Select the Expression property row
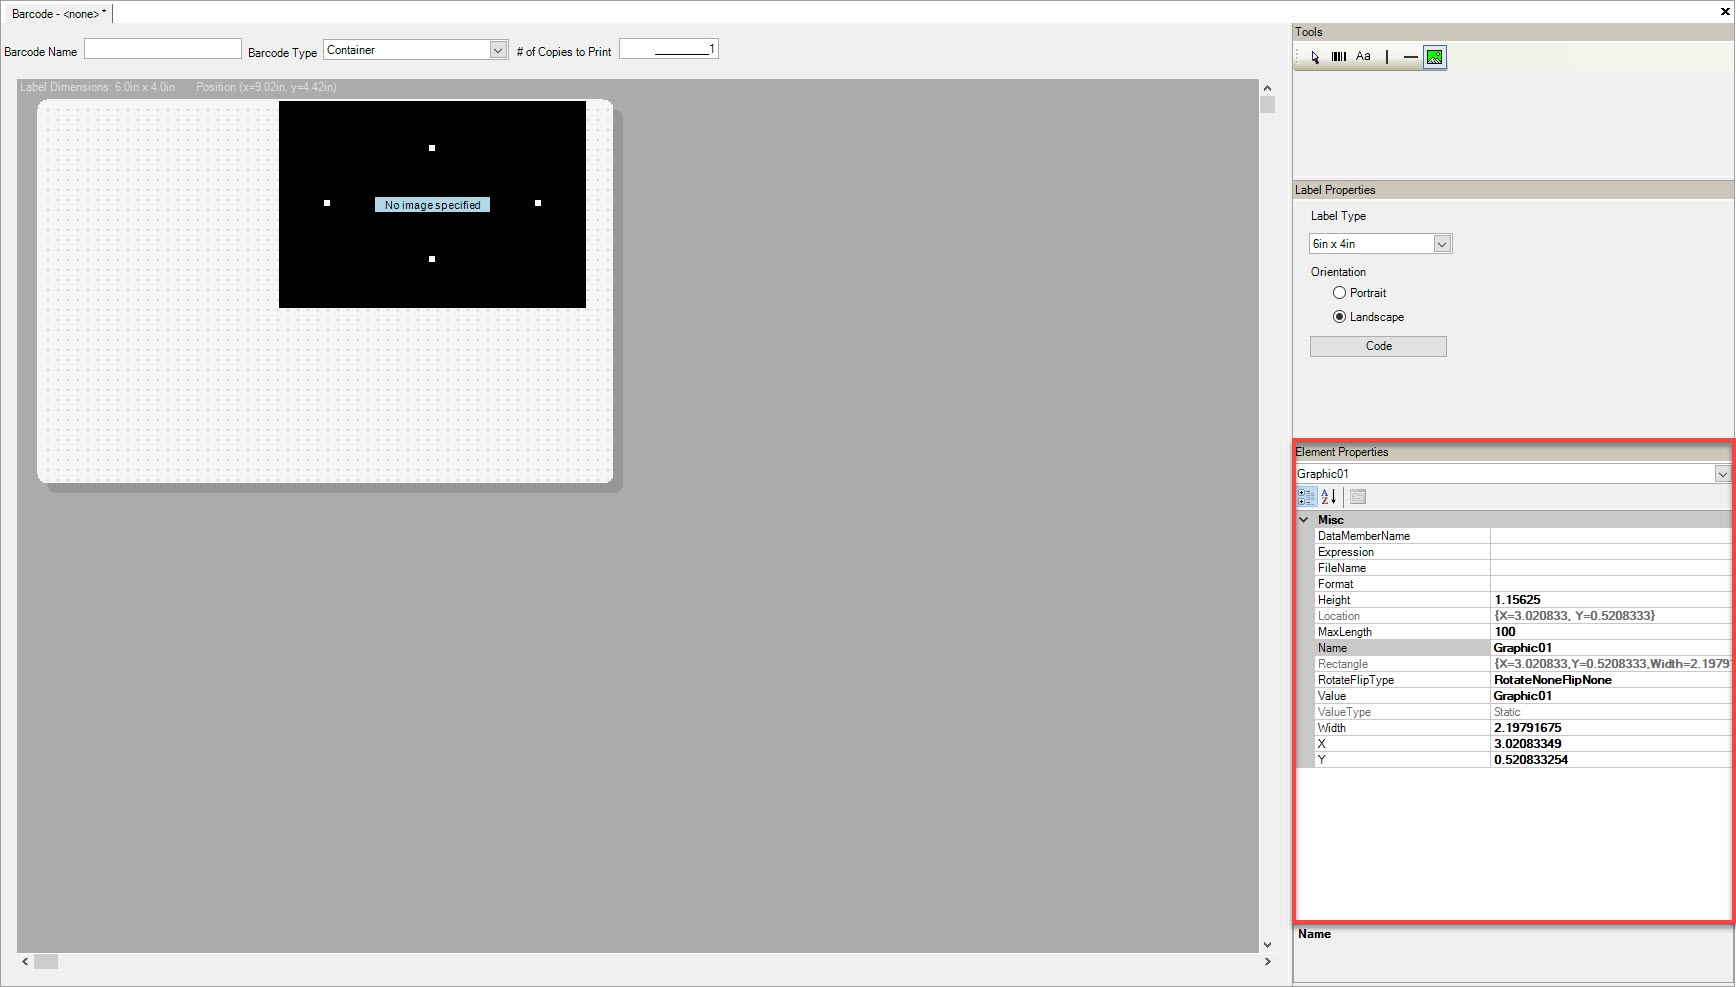 point(1523,552)
